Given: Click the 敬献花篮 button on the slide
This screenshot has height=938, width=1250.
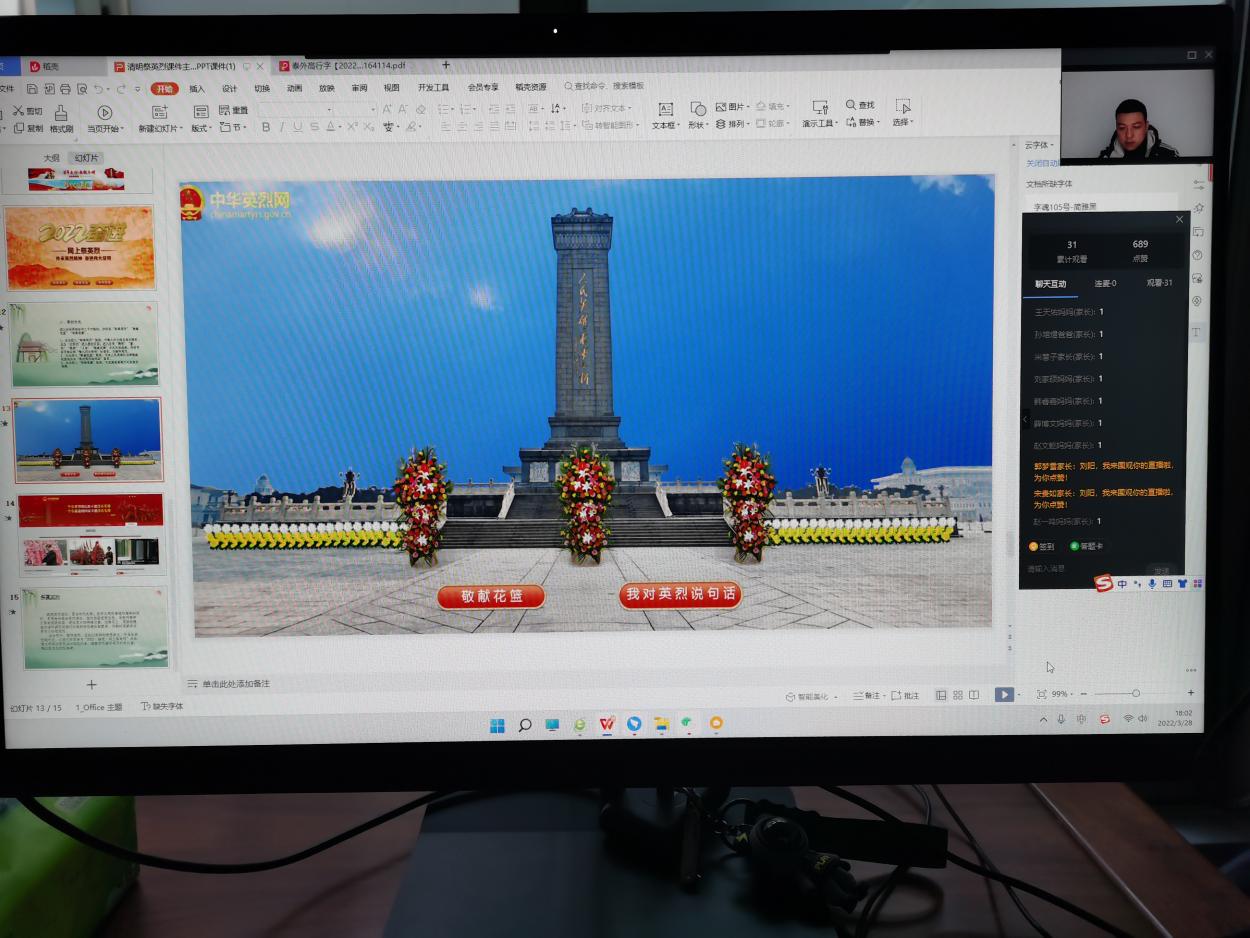Looking at the screenshot, I should coord(491,597).
